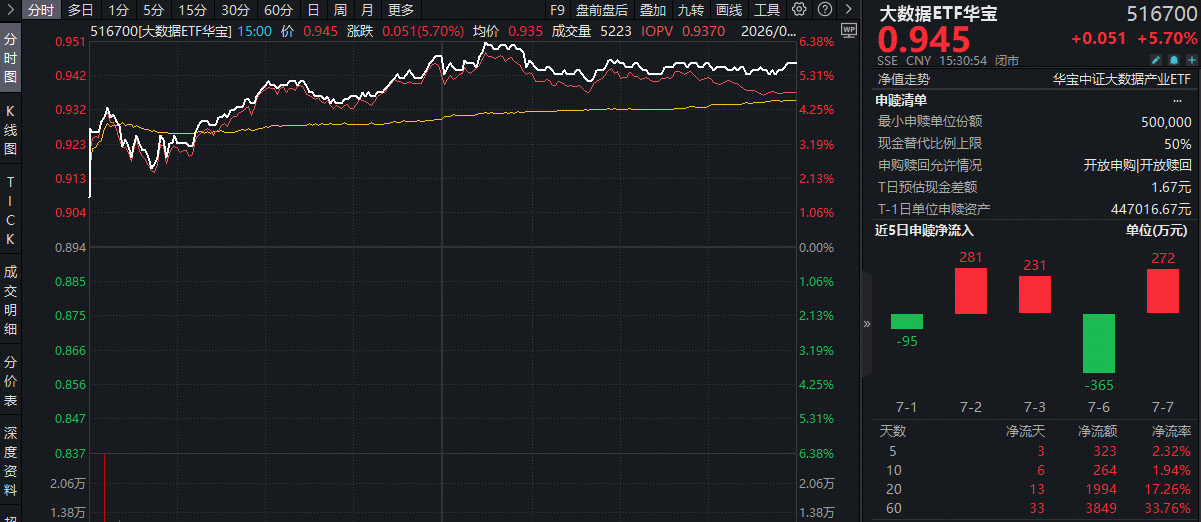Switch to 60分 interval
Image resolution: width=1201 pixels, height=522 pixels.
click(x=278, y=10)
